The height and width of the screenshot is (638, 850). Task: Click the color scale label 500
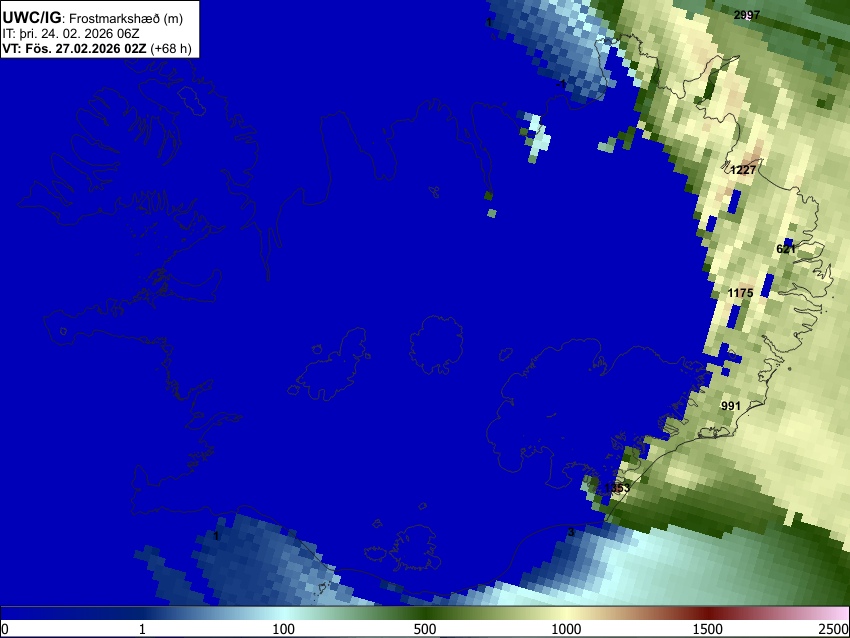424,629
